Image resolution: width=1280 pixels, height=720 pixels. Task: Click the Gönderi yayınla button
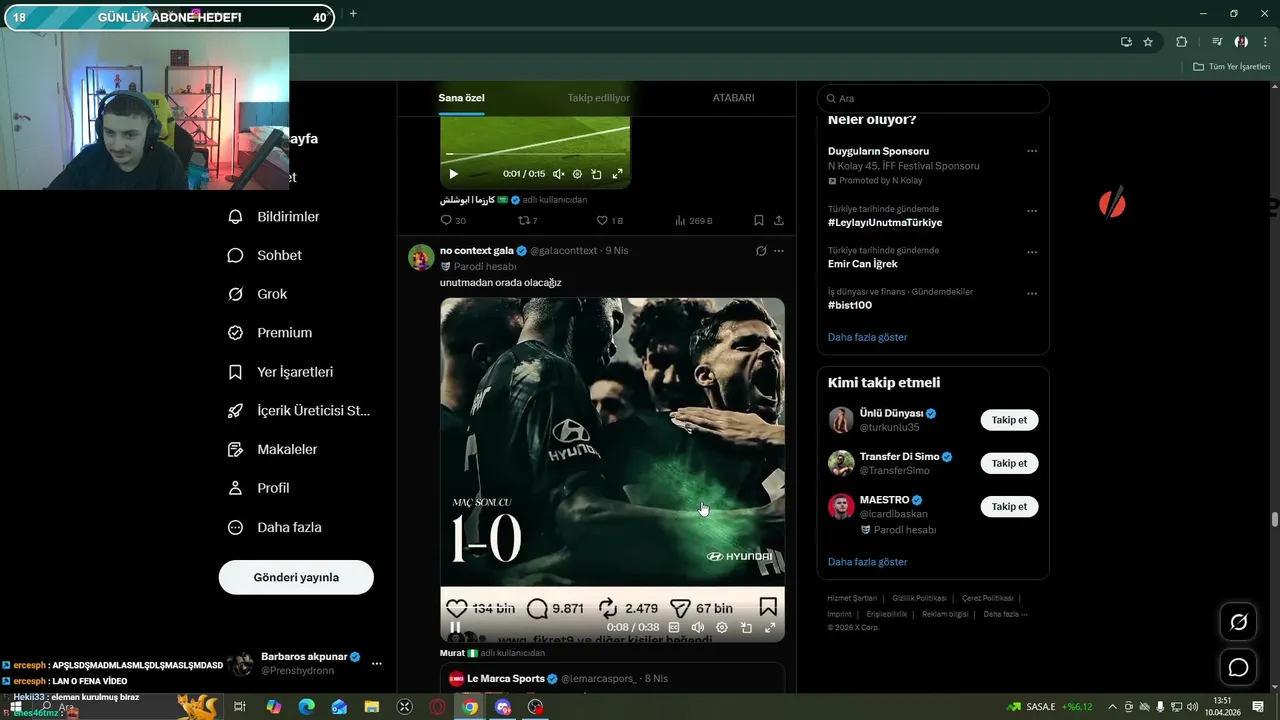(x=296, y=577)
